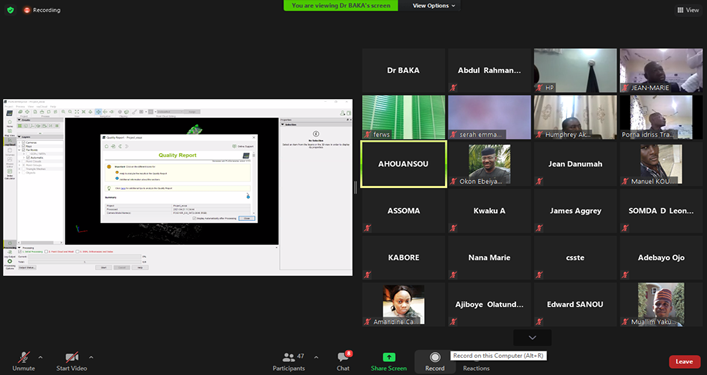Screen dimensions: 707x375
Task: Expand audio options arrow beside Unmute
Action: (41, 357)
